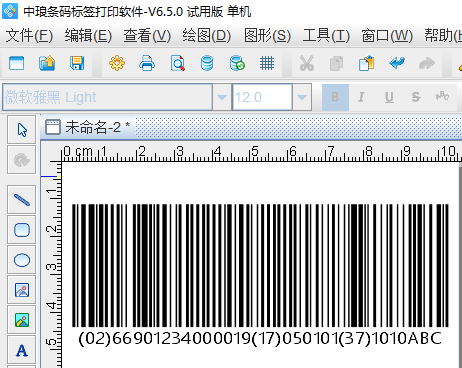Viewport: 462px width, 368px height.
Task: Open the 绘图(D) menu
Action: [206, 35]
